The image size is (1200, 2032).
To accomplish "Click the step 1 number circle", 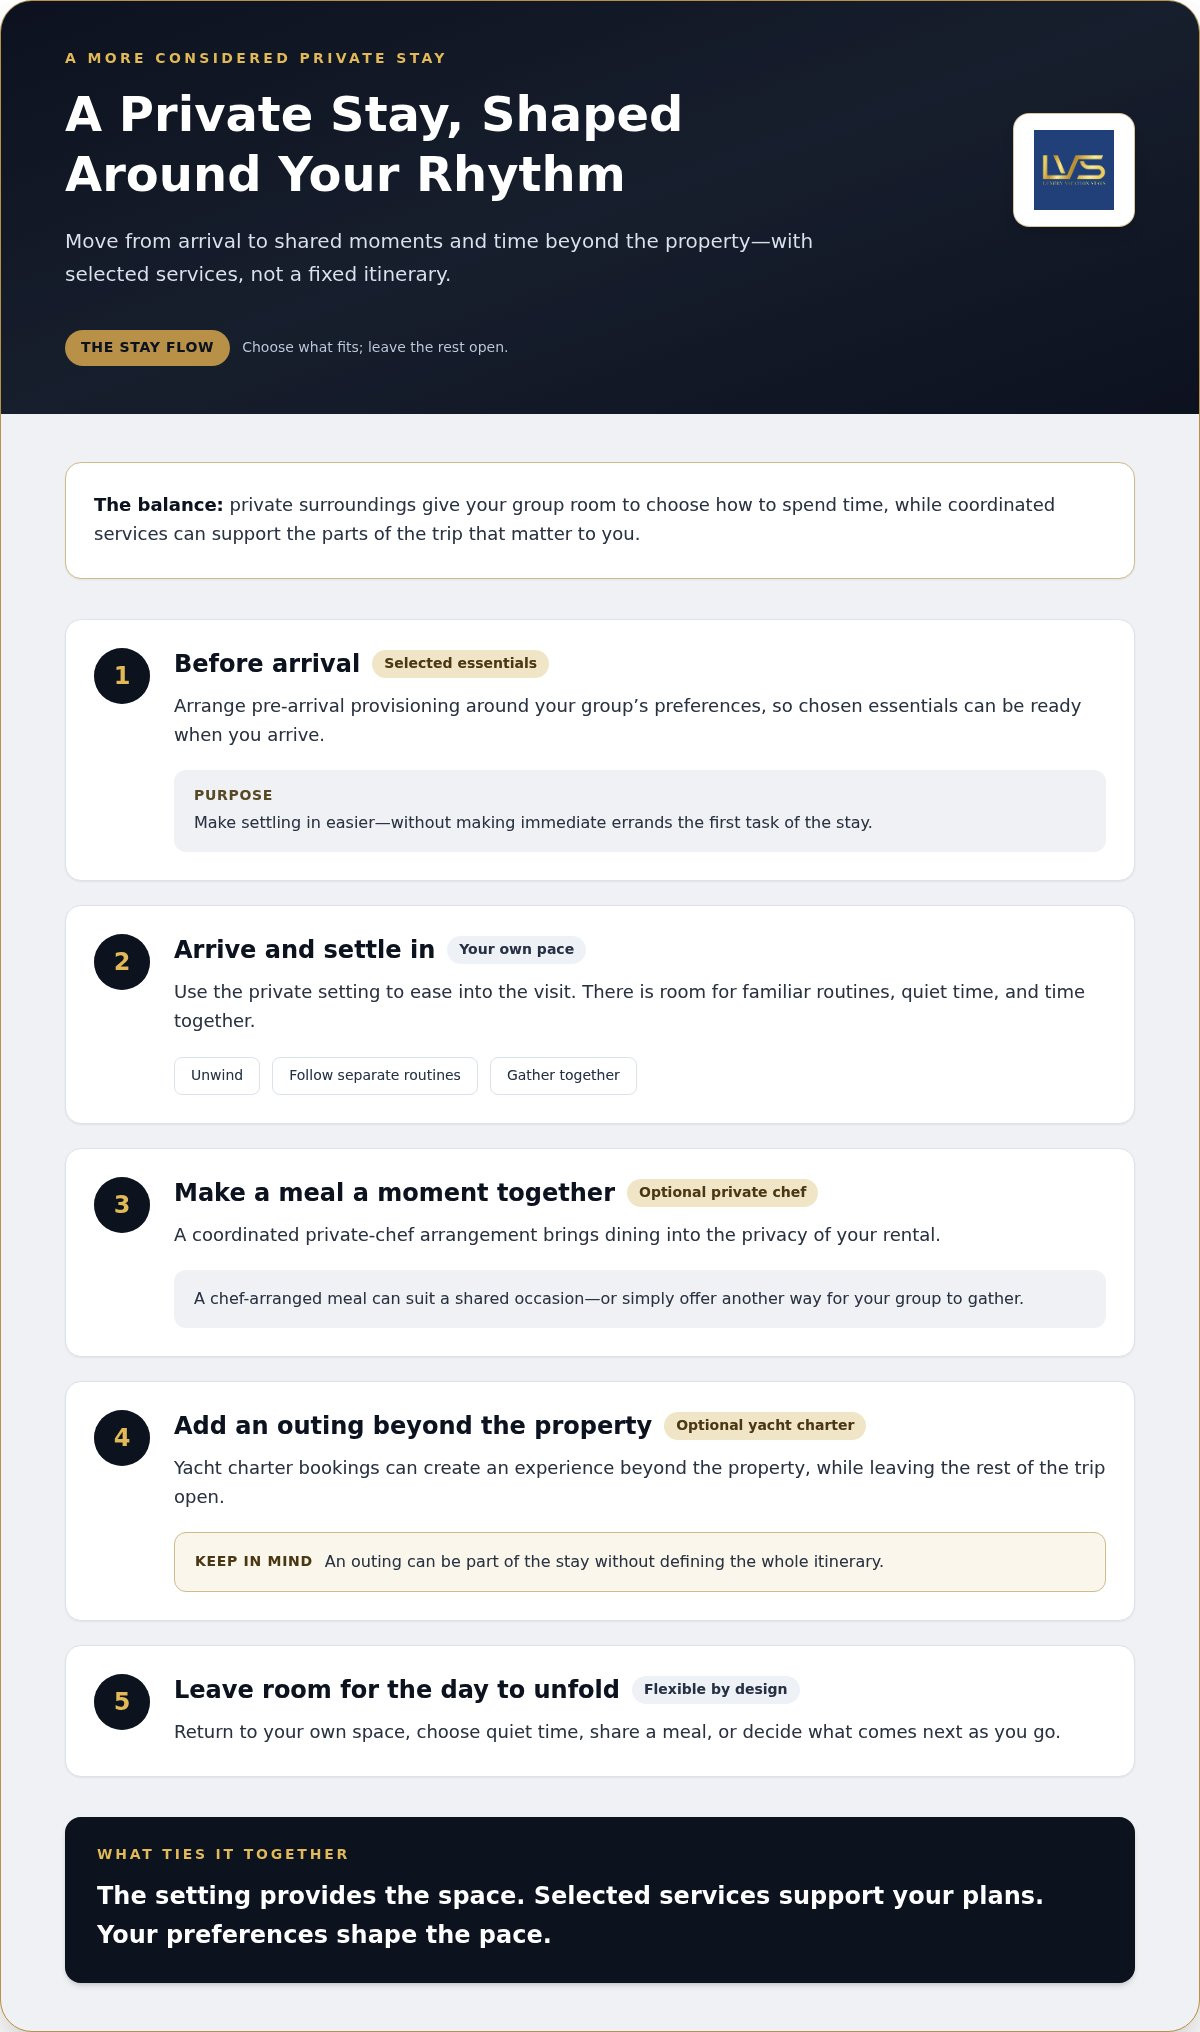I will point(122,676).
